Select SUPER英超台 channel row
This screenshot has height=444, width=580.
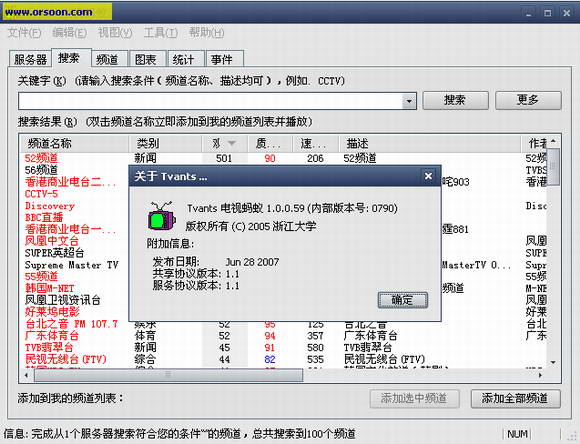tap(54, 253)
